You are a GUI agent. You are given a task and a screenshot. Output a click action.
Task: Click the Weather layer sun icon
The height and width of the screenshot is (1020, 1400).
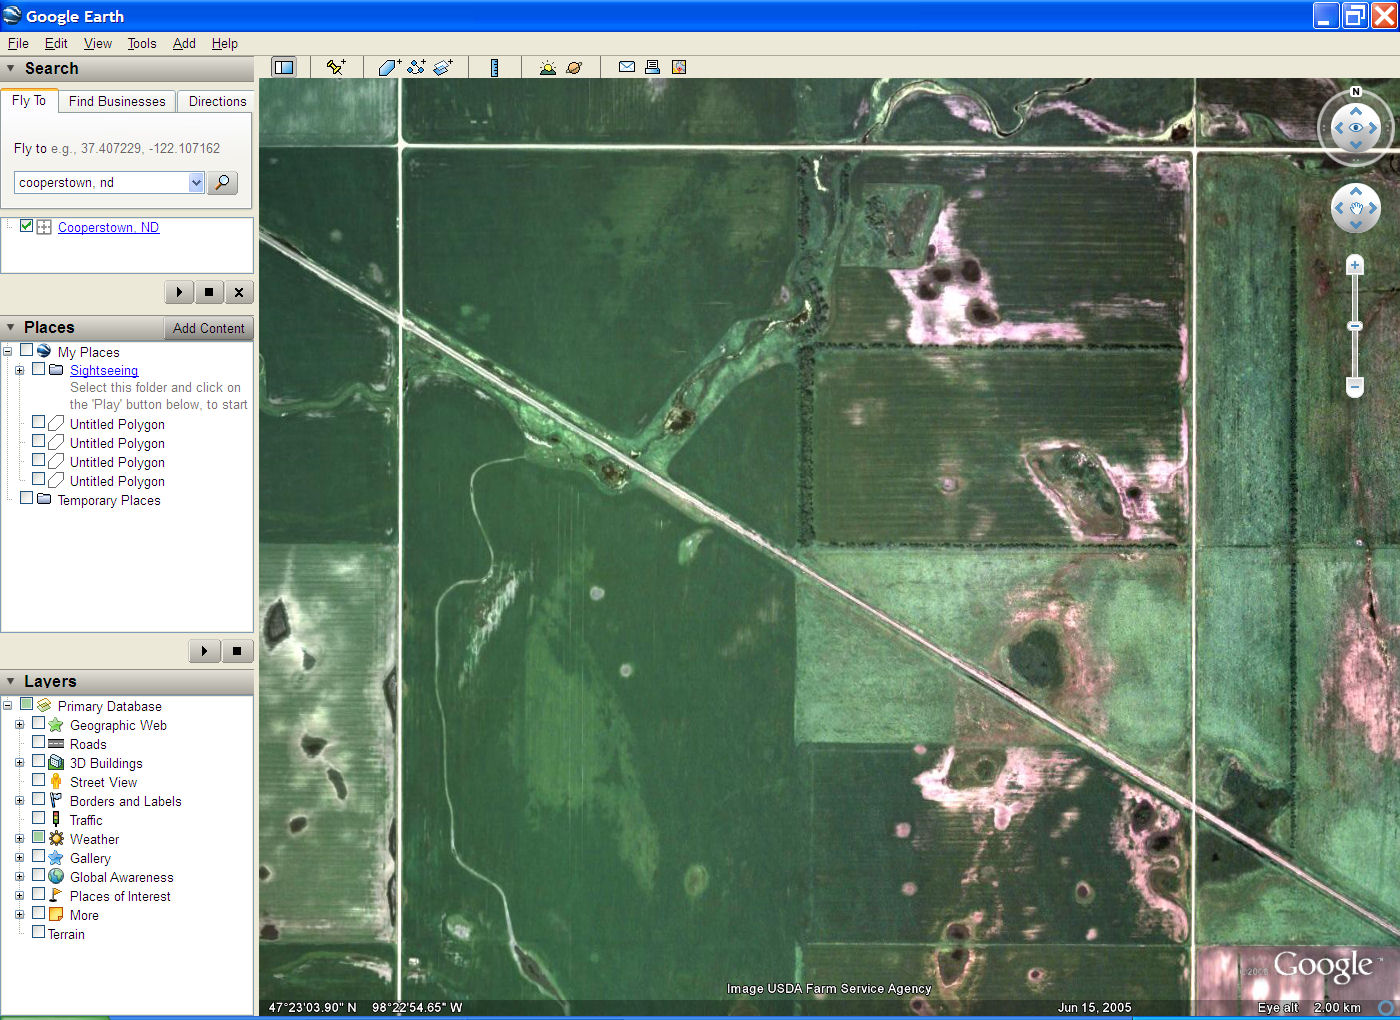coord(56,838)
